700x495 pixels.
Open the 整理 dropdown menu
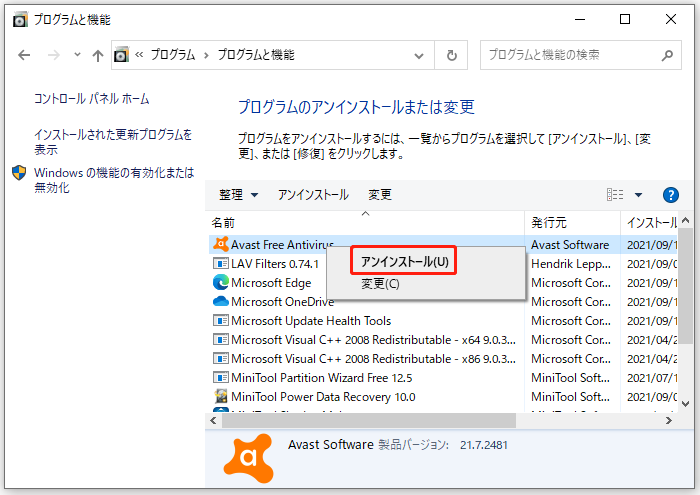(x=238, y=195)
